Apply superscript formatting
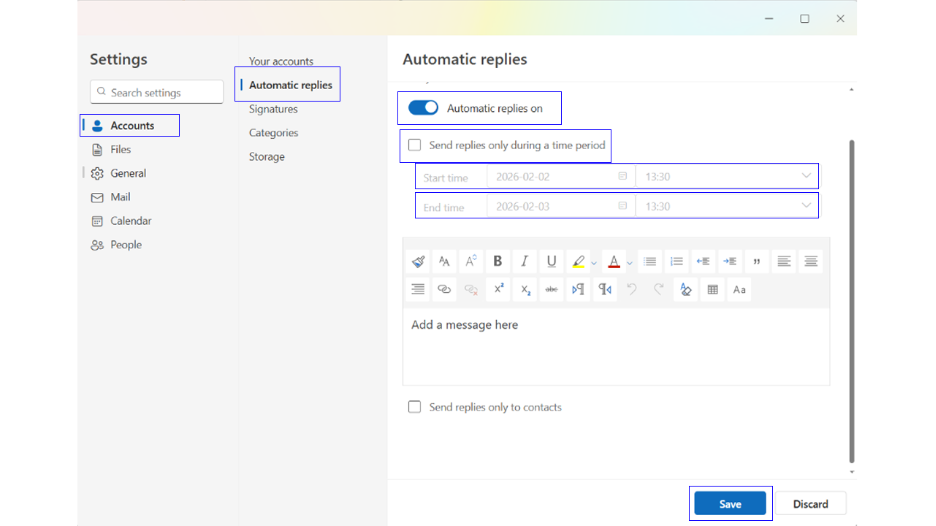 [498, 290]
